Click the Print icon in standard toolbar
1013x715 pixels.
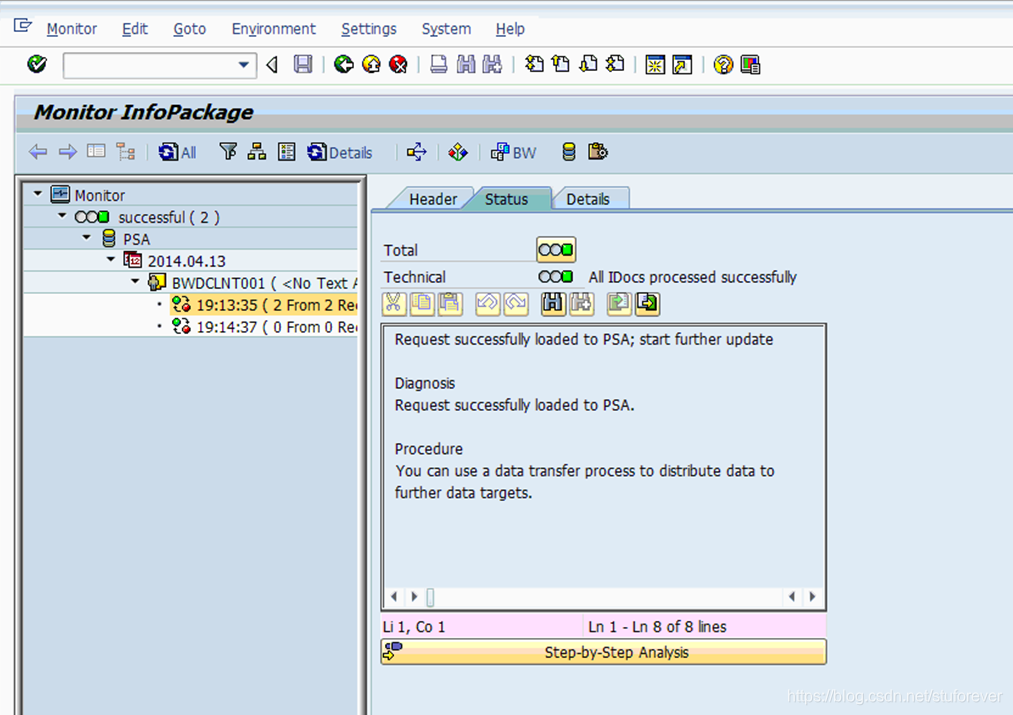(x=439, y=64)
